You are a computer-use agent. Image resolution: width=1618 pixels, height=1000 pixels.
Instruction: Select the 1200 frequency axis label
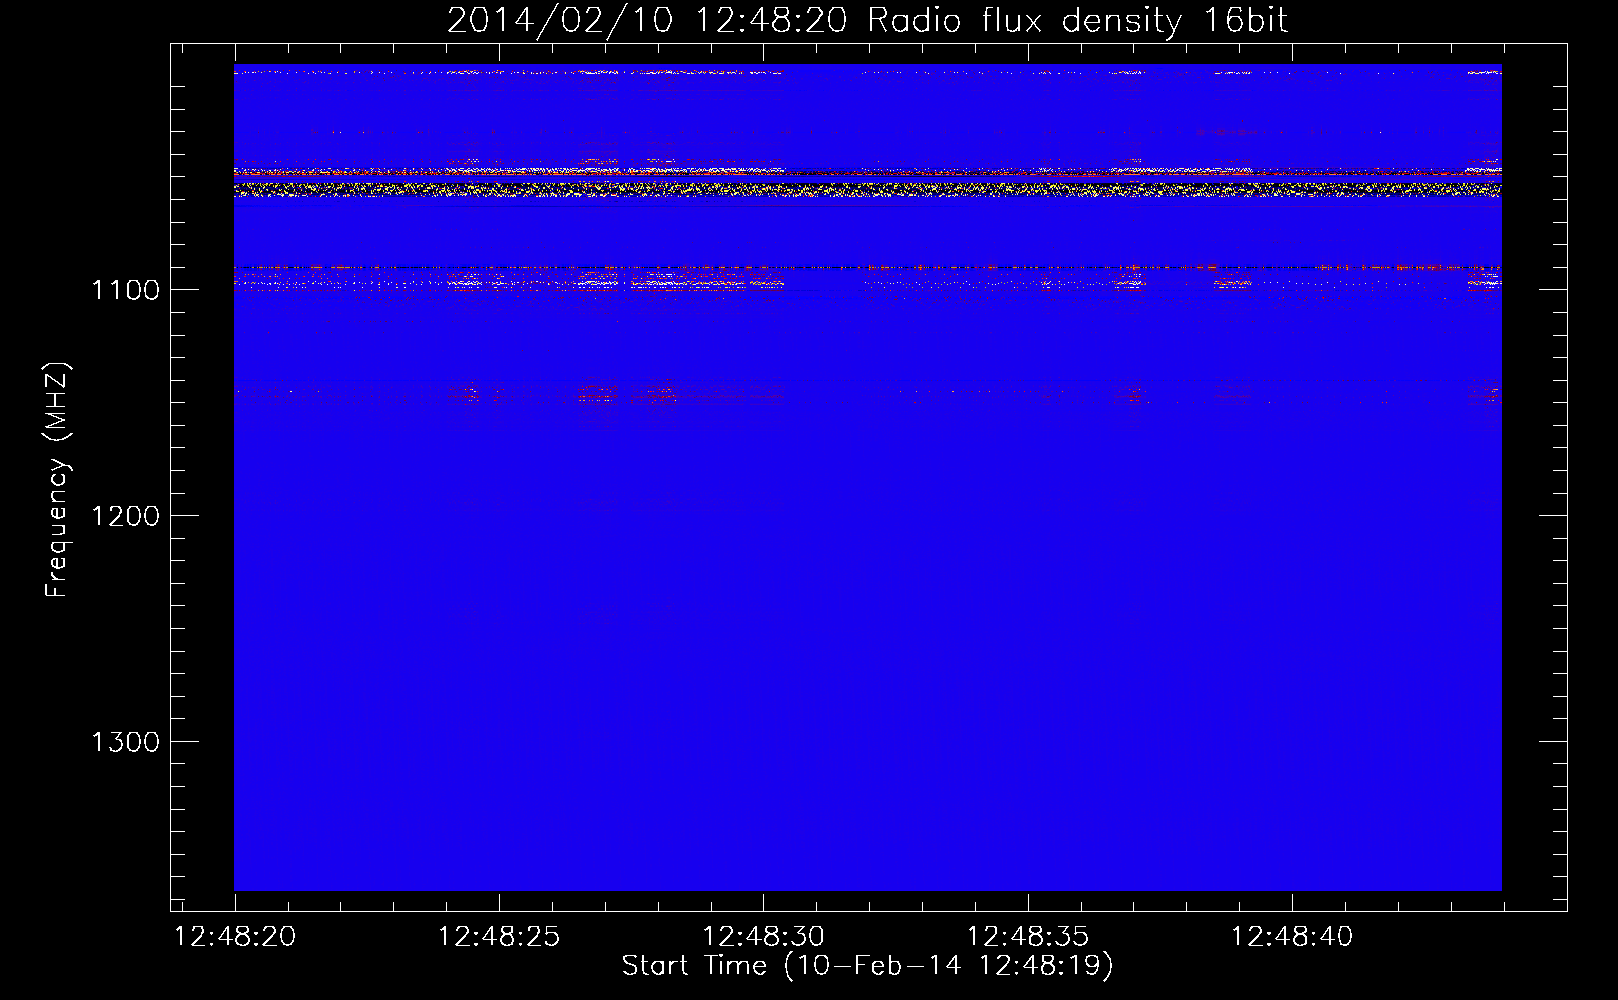coord(125,516)
